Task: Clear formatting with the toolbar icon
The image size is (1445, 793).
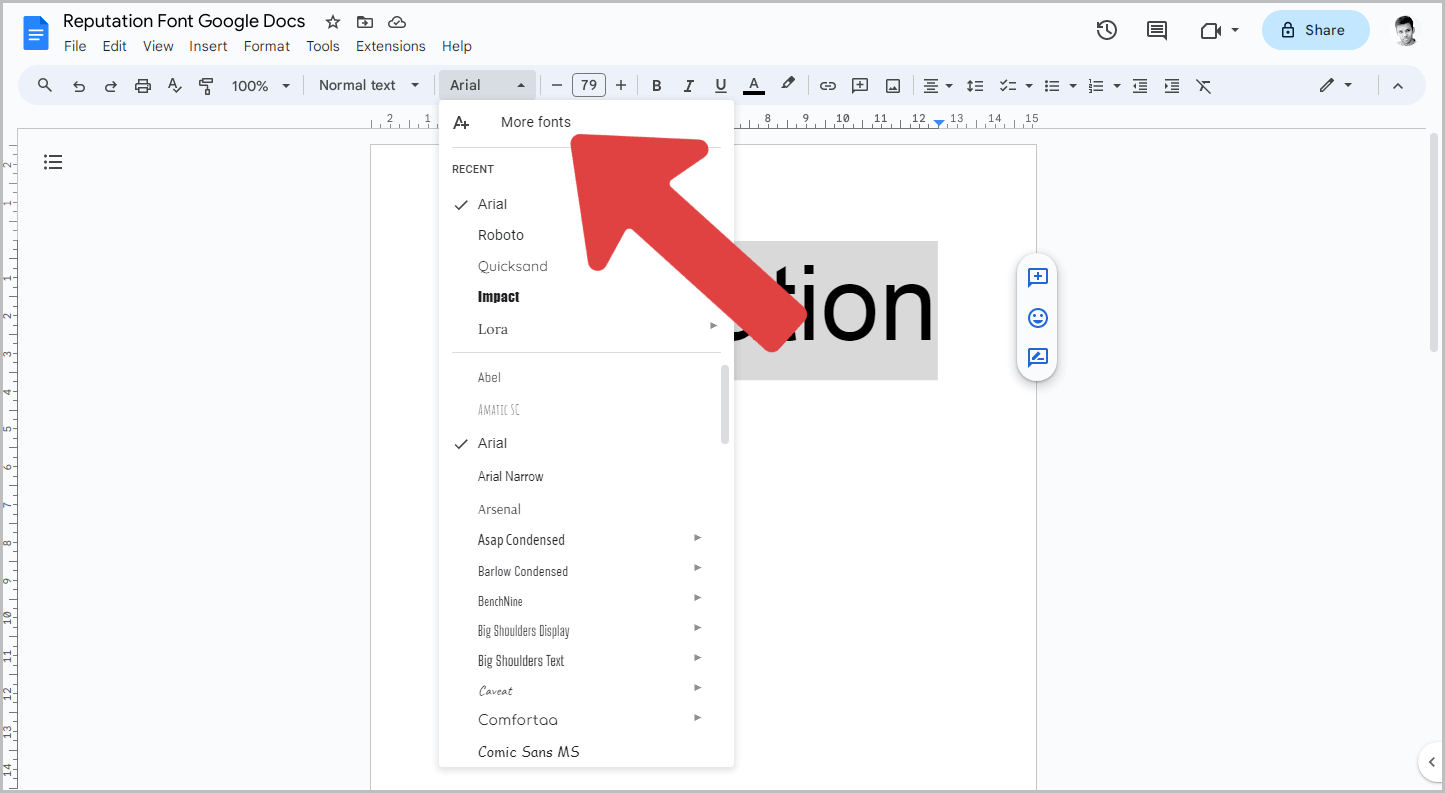Action: [1204, 85]
